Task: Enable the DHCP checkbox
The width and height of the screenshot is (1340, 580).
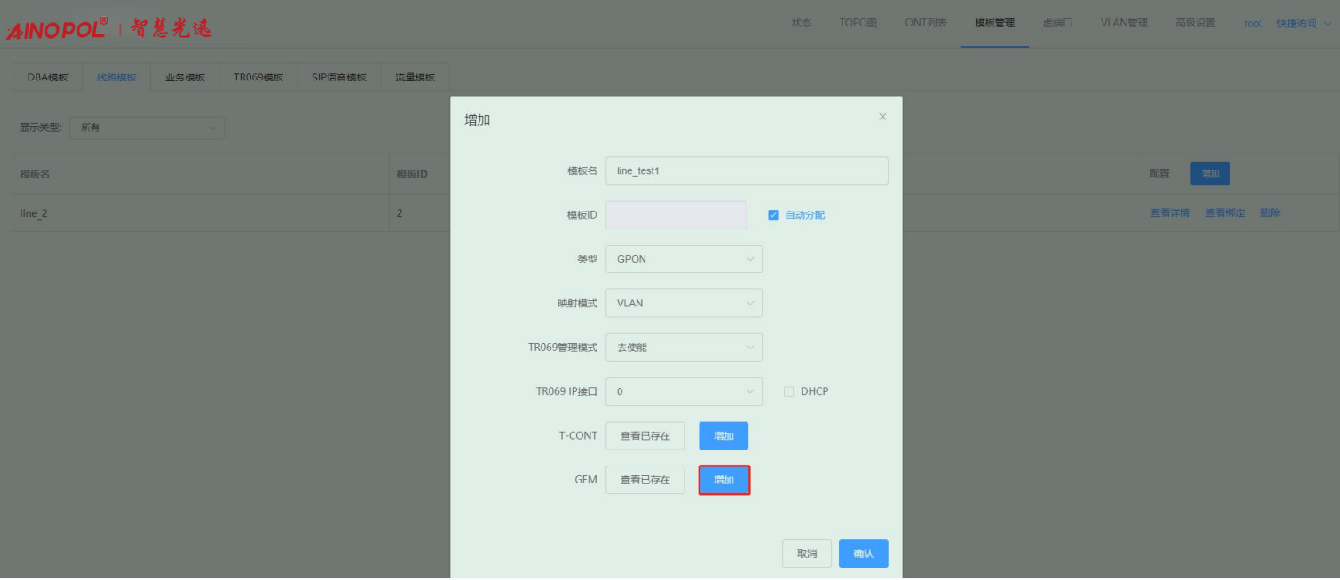Action: pyautogui.click(x=789, y=391)
